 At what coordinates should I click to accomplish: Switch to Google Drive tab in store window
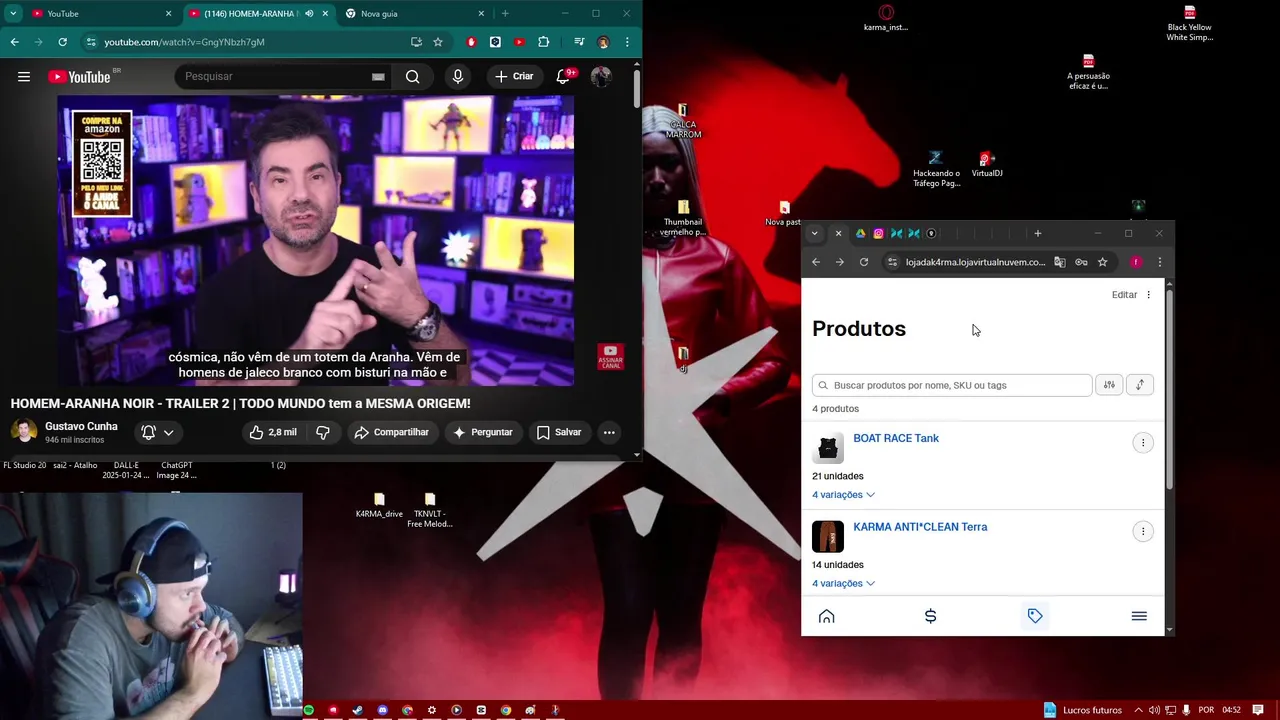click(x=860, y=234)
